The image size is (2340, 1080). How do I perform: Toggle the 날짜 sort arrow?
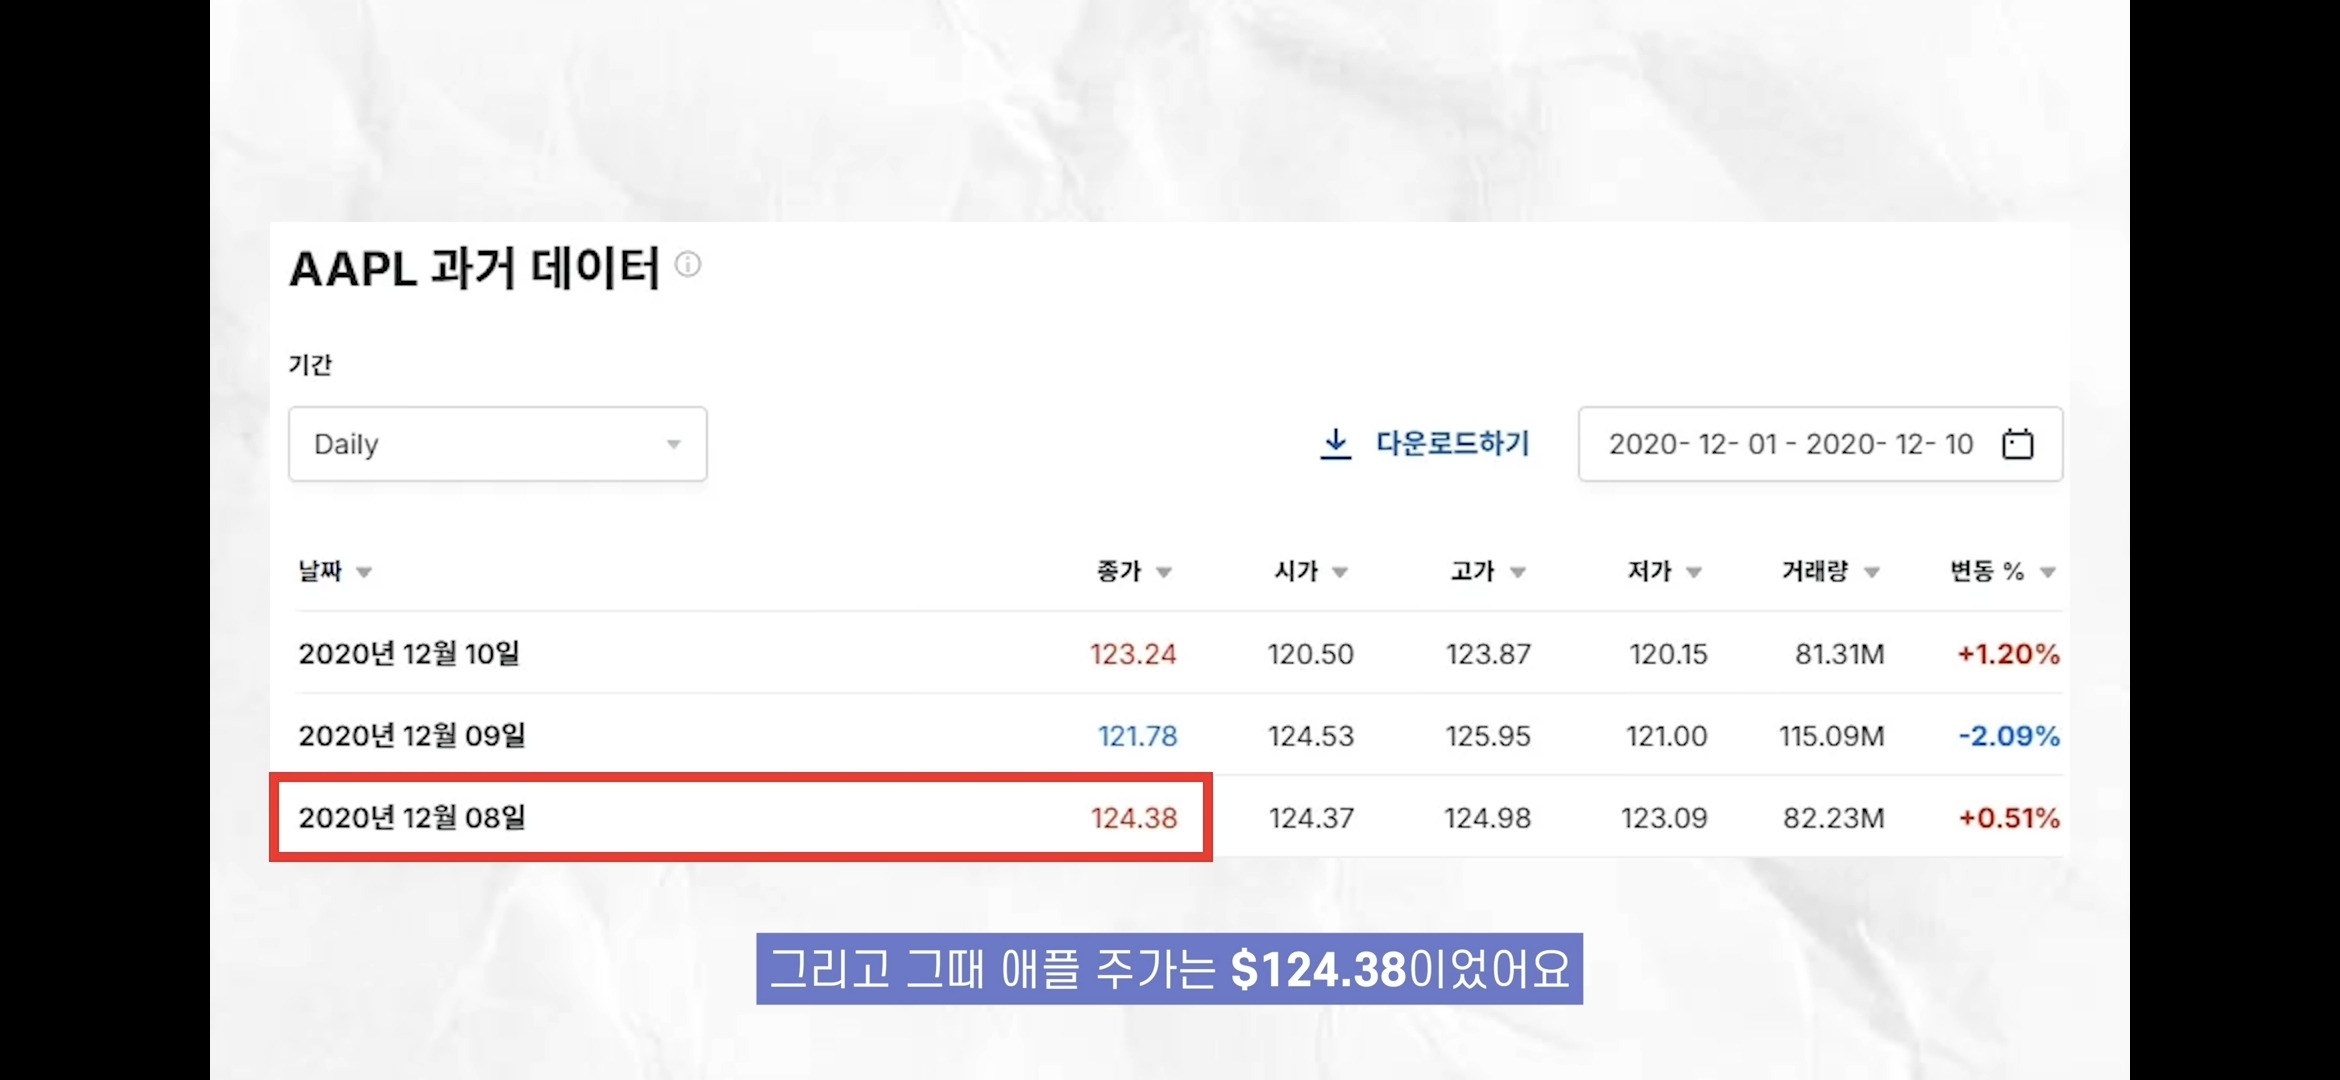364,571
